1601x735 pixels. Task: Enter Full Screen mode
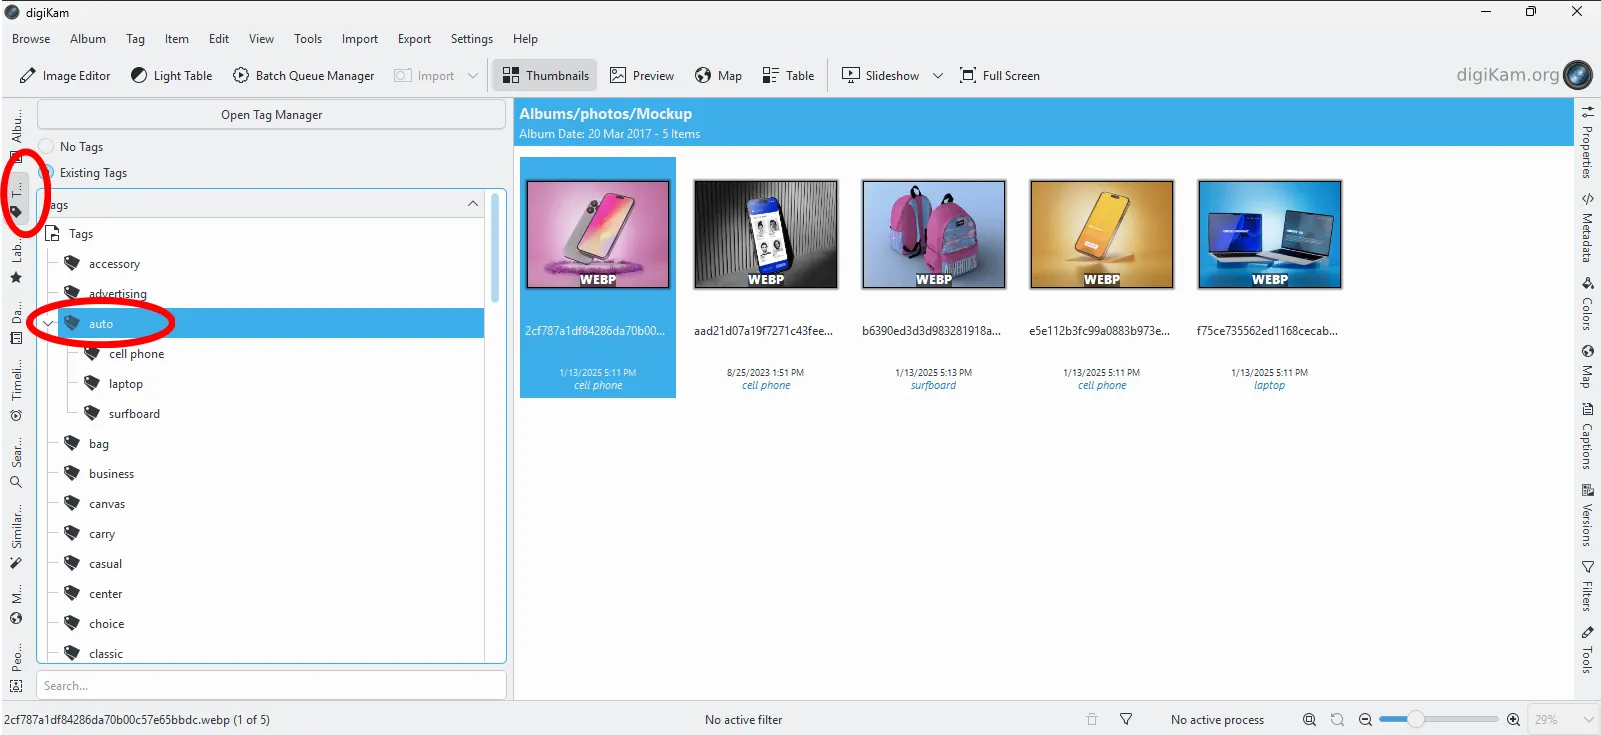tap(999, 76)
